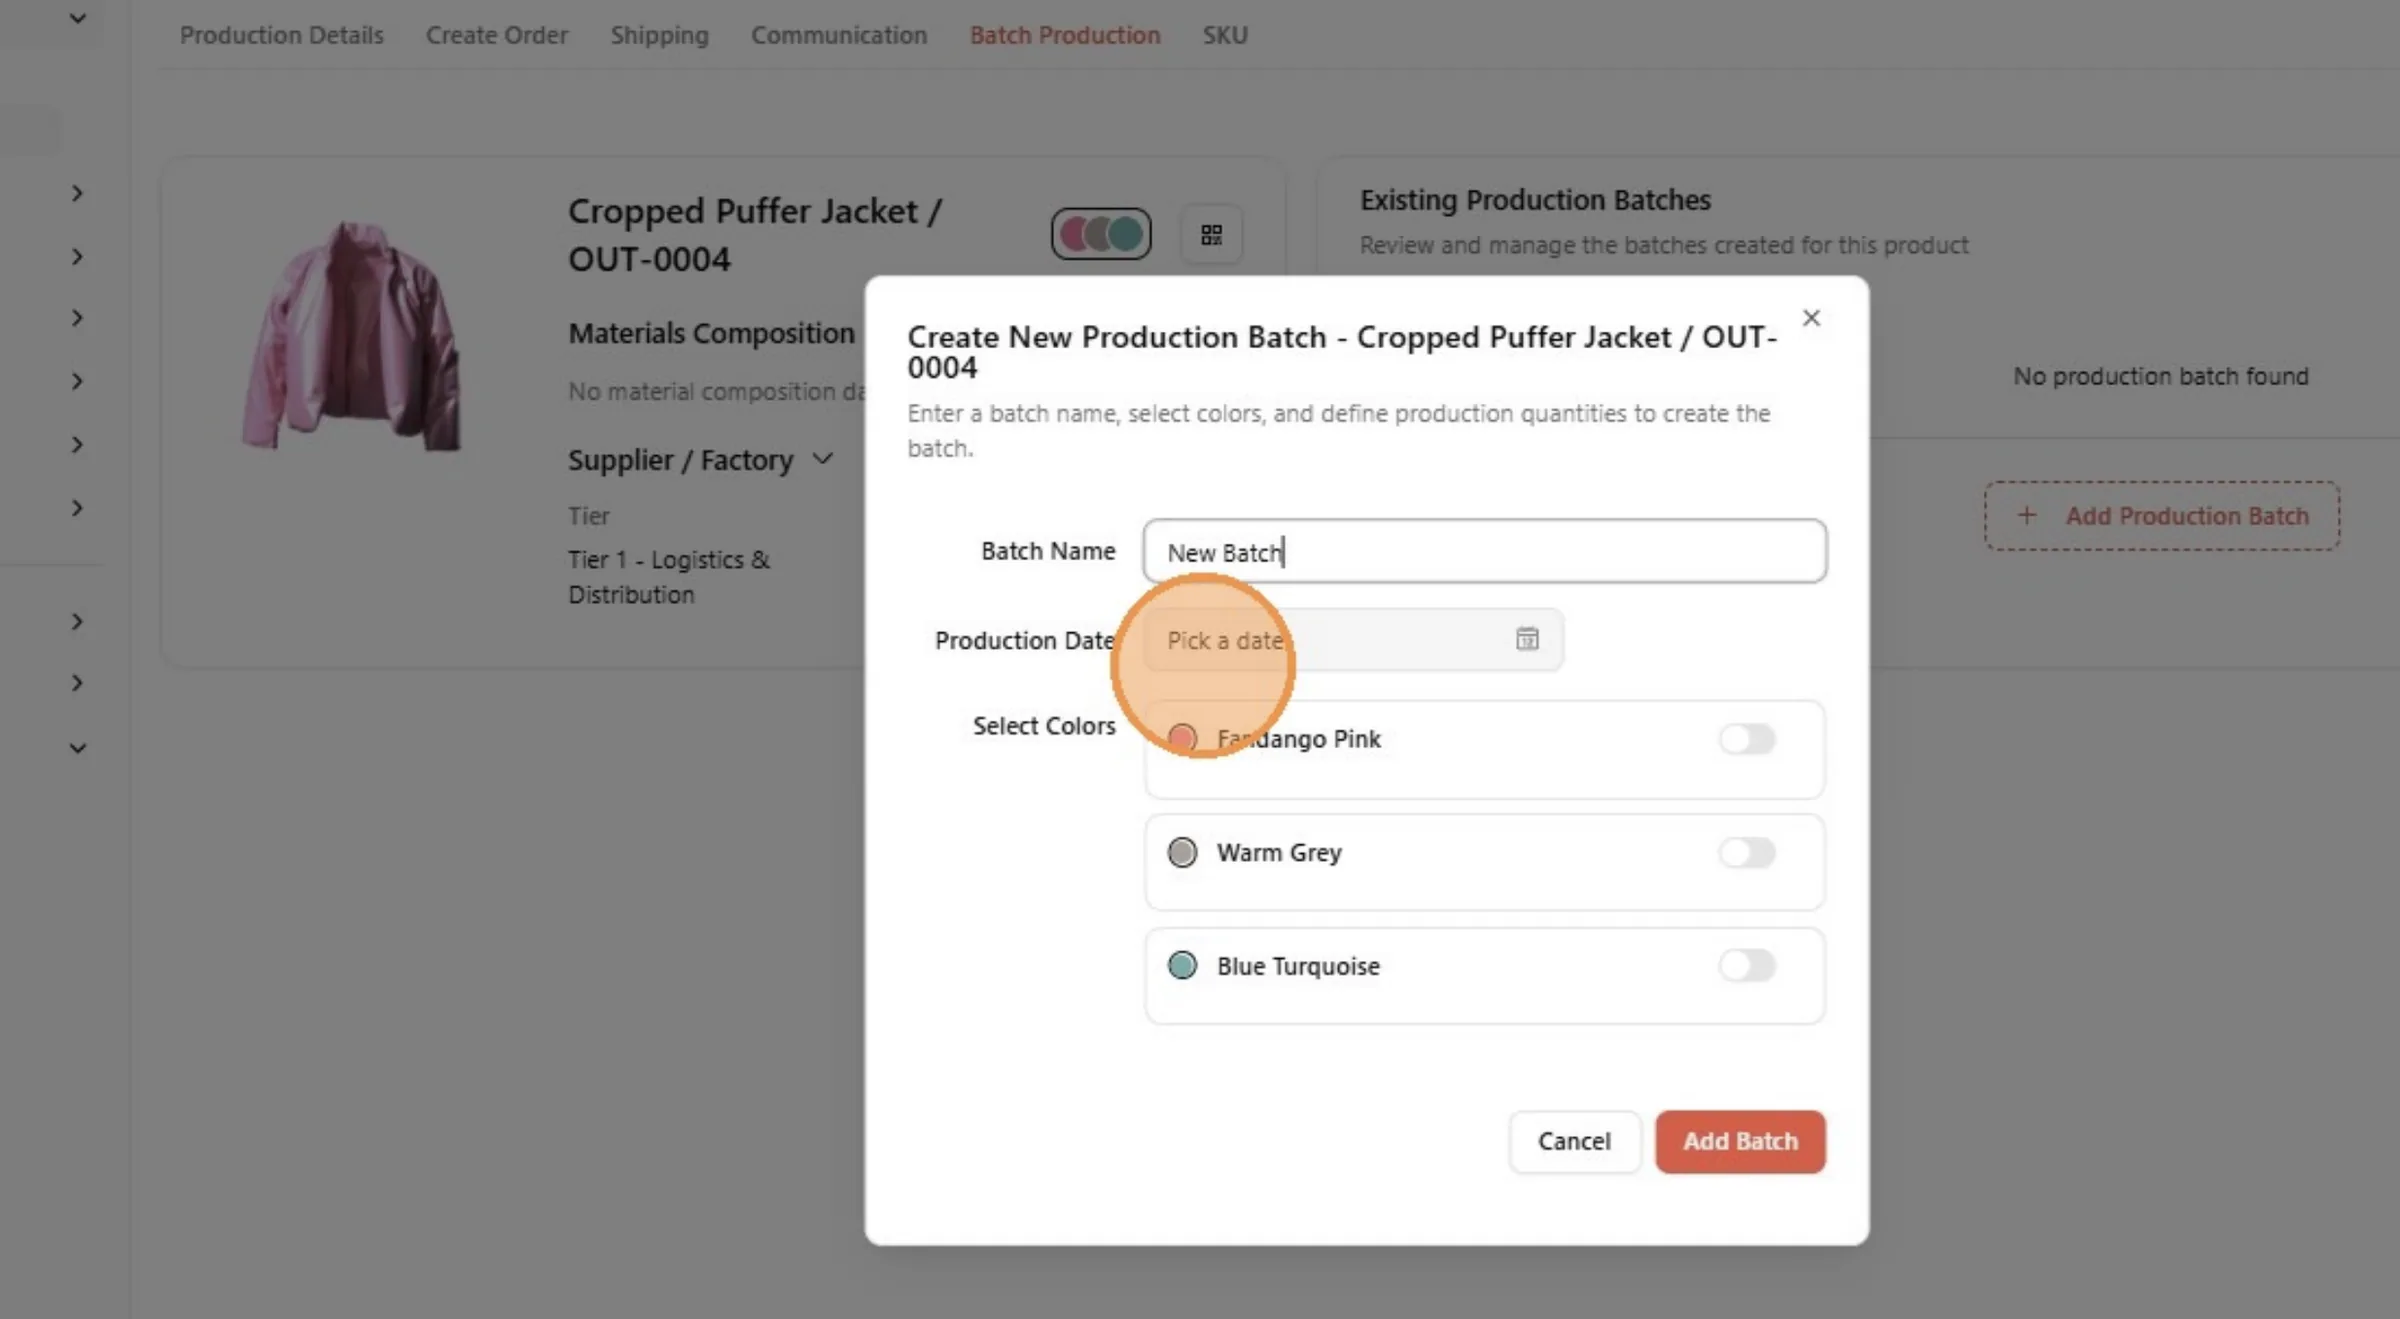Click the Add Batch button

(1740, 1141)
